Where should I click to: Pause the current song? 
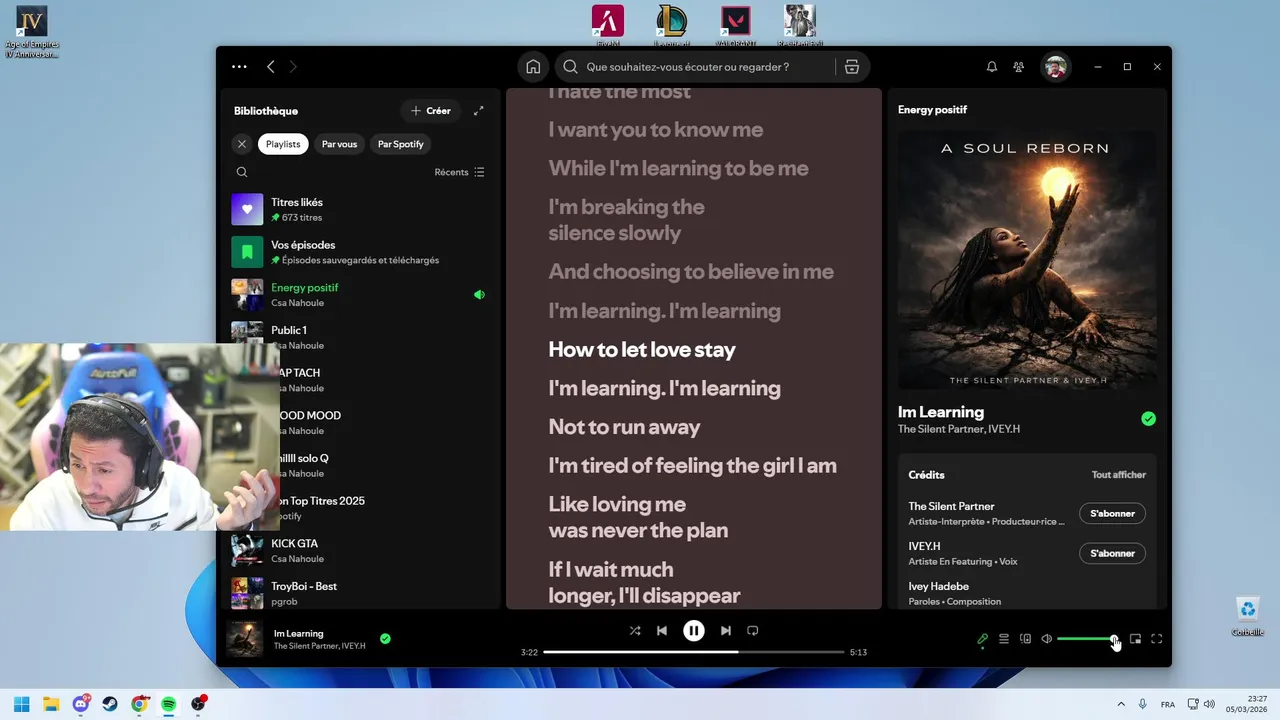pos(694,631)
